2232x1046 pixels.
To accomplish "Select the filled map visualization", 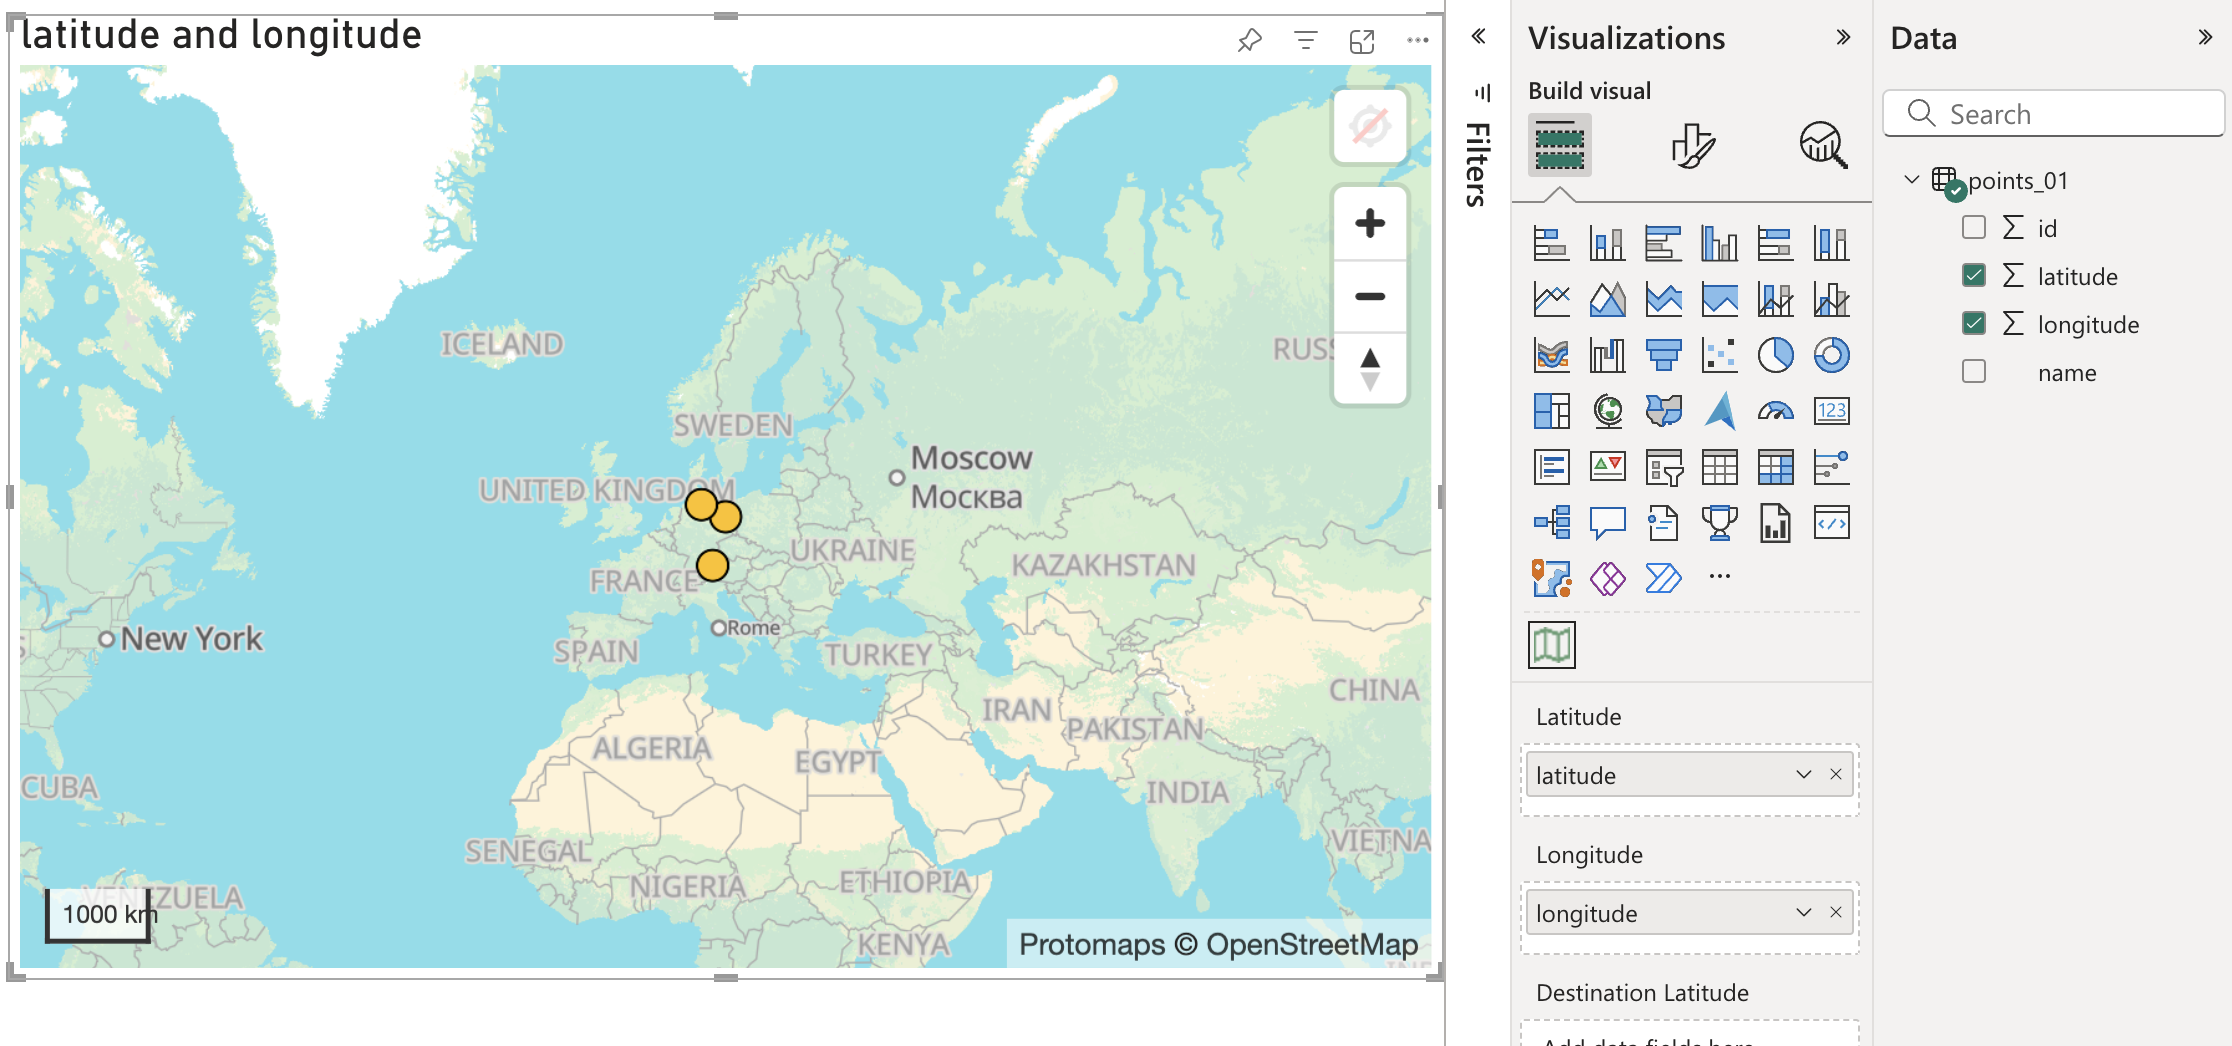I will [x=1663, y=410].
